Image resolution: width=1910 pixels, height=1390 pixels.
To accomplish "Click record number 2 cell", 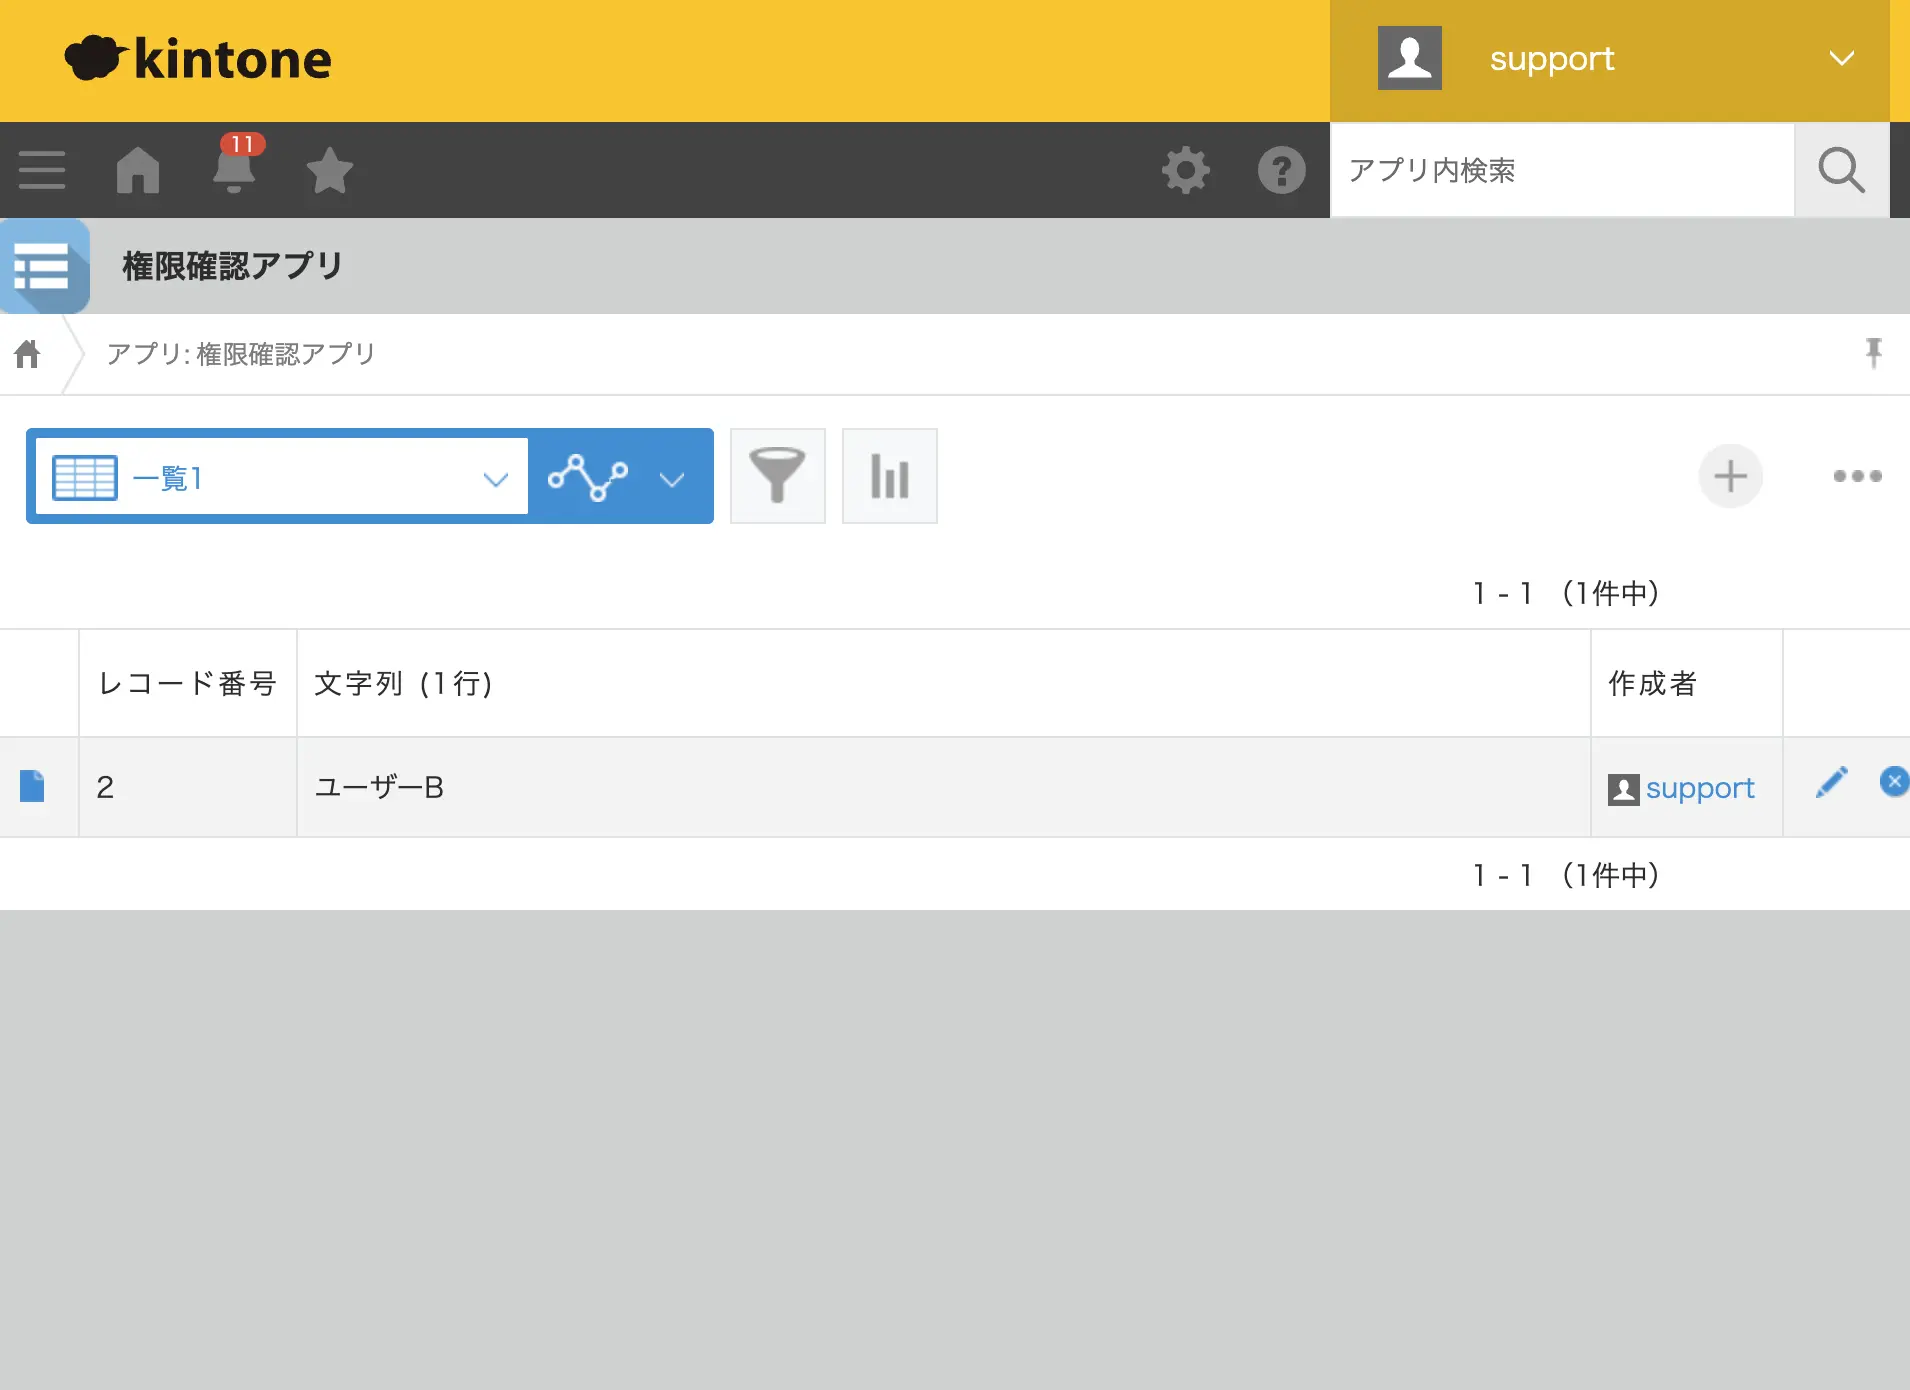I will click(x=188, y=787).
